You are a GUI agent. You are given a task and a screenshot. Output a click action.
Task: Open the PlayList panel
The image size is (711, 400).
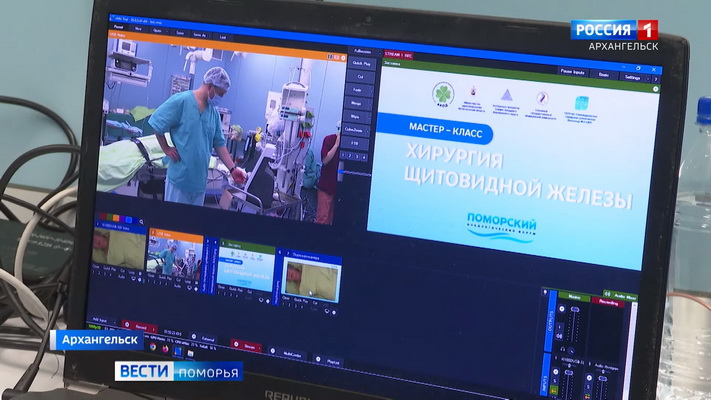(x=333, y=361)
